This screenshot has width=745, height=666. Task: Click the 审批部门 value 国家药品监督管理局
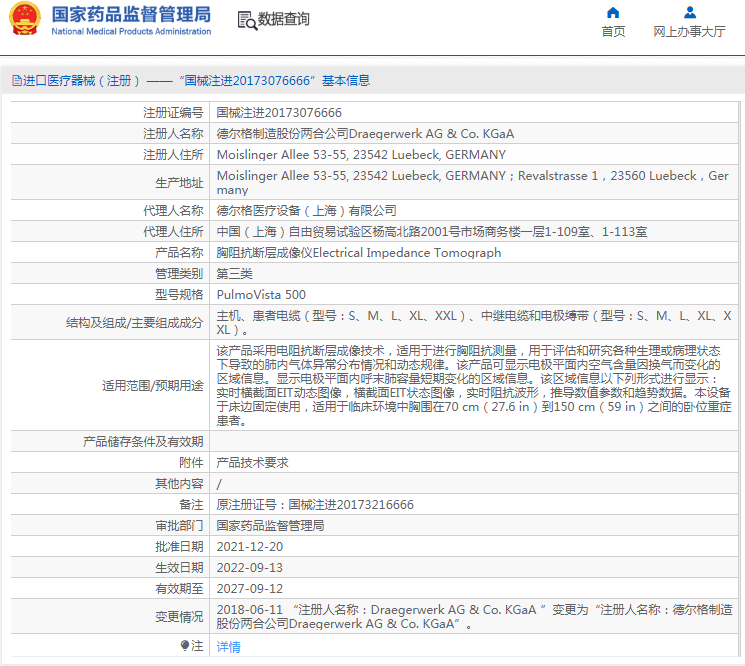tap(270, 525)
